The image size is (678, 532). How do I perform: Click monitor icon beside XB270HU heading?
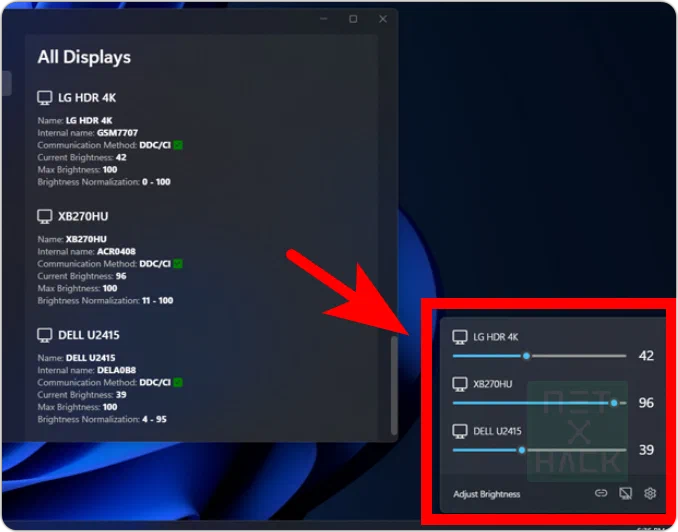point(45,216)
